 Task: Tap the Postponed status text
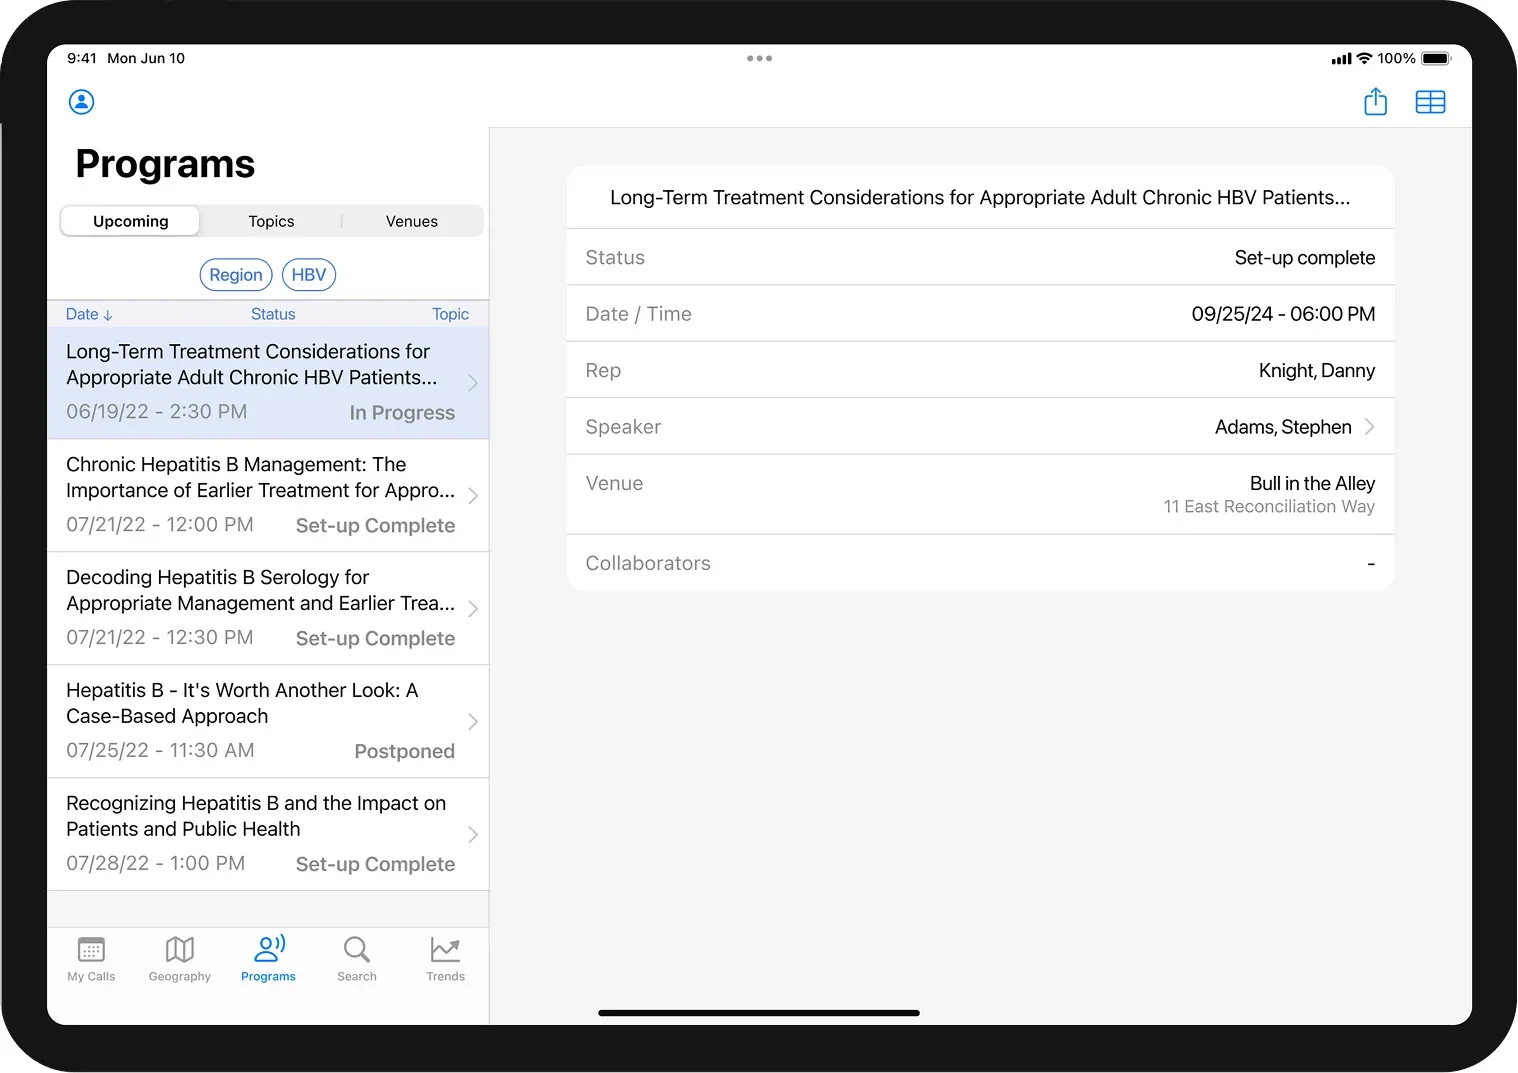(404, 751)
